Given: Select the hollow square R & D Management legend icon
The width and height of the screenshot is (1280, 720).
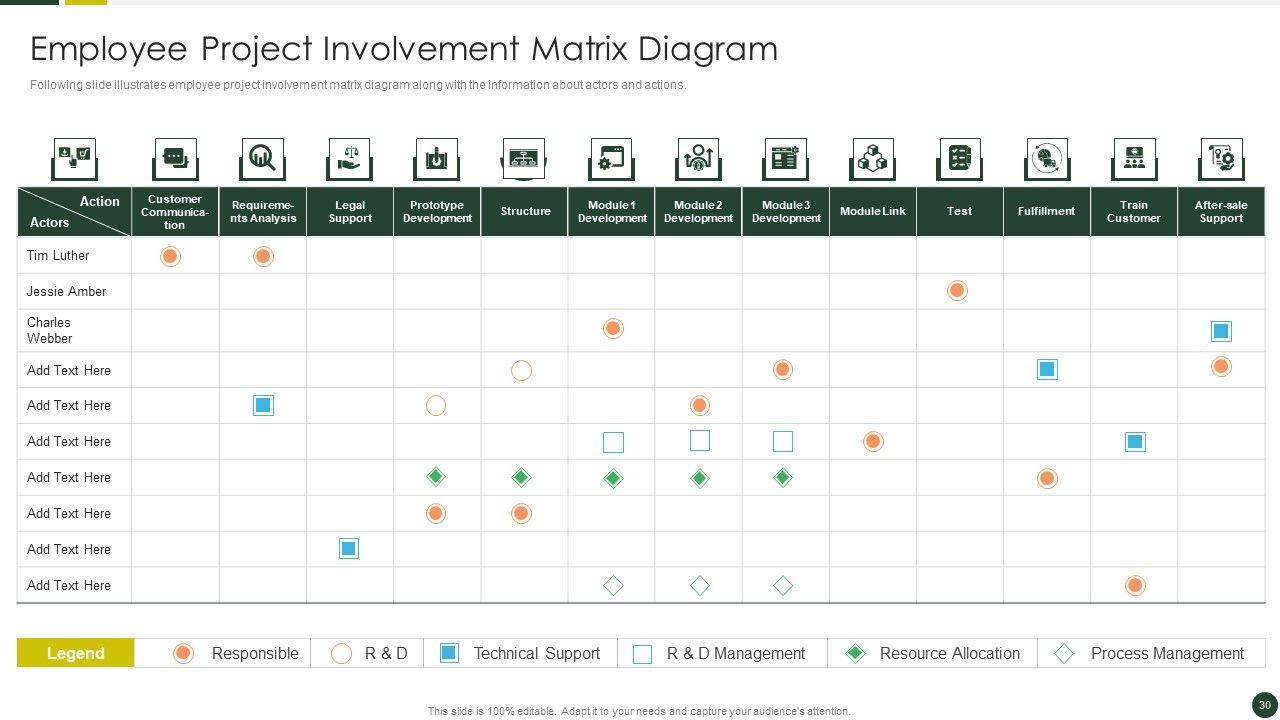Looking at the screenshot, I should tap(643, 654).
